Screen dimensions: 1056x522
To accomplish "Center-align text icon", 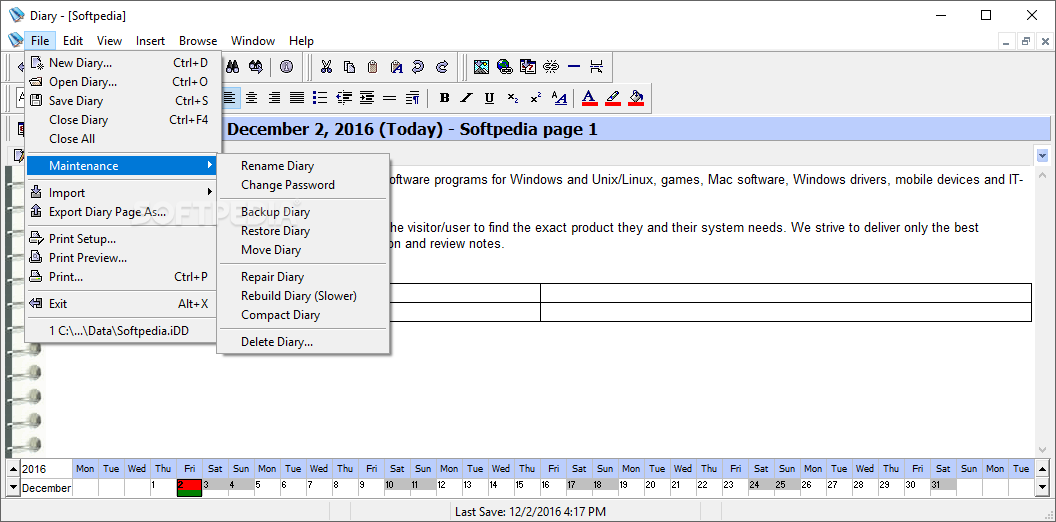I will pos(252,98).
